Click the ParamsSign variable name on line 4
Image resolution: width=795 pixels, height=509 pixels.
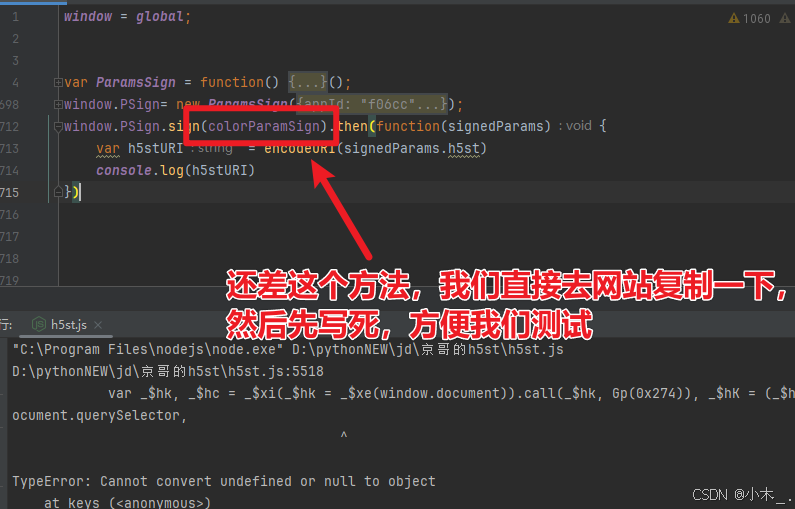135,82
